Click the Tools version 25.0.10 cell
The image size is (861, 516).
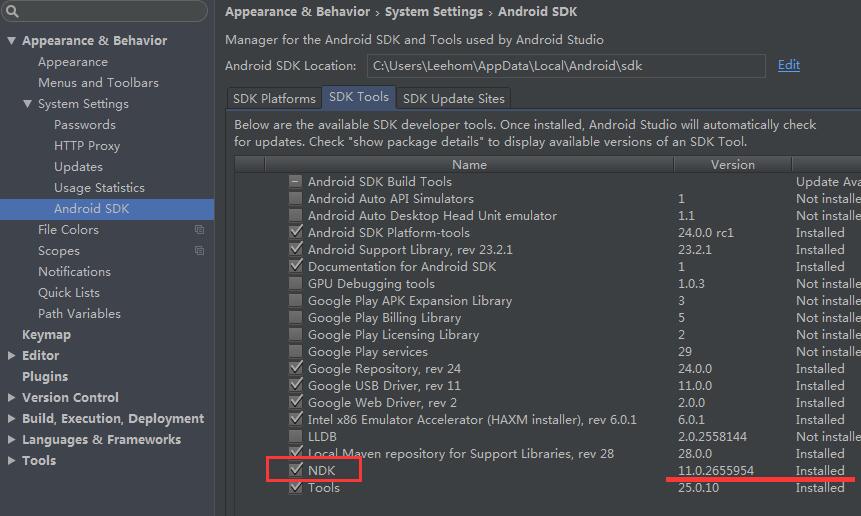coord(698,487)
